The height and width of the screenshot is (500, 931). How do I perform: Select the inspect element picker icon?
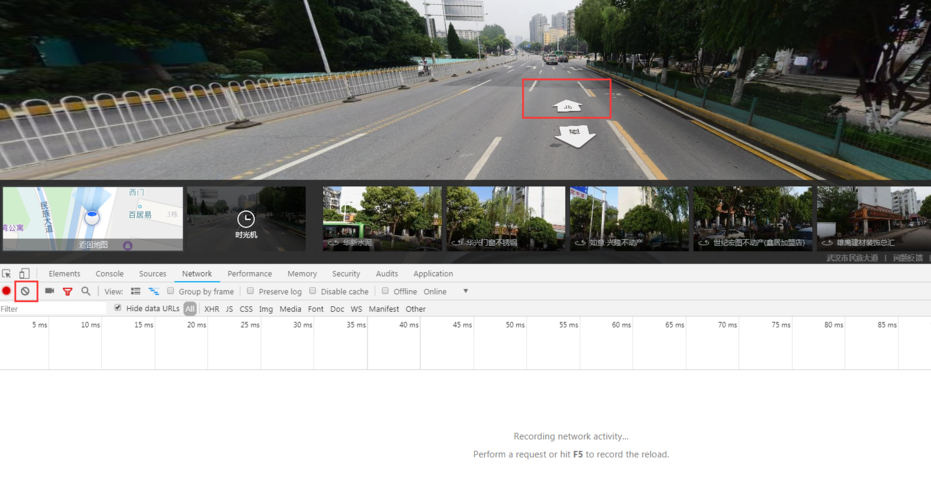coord(7,274)
